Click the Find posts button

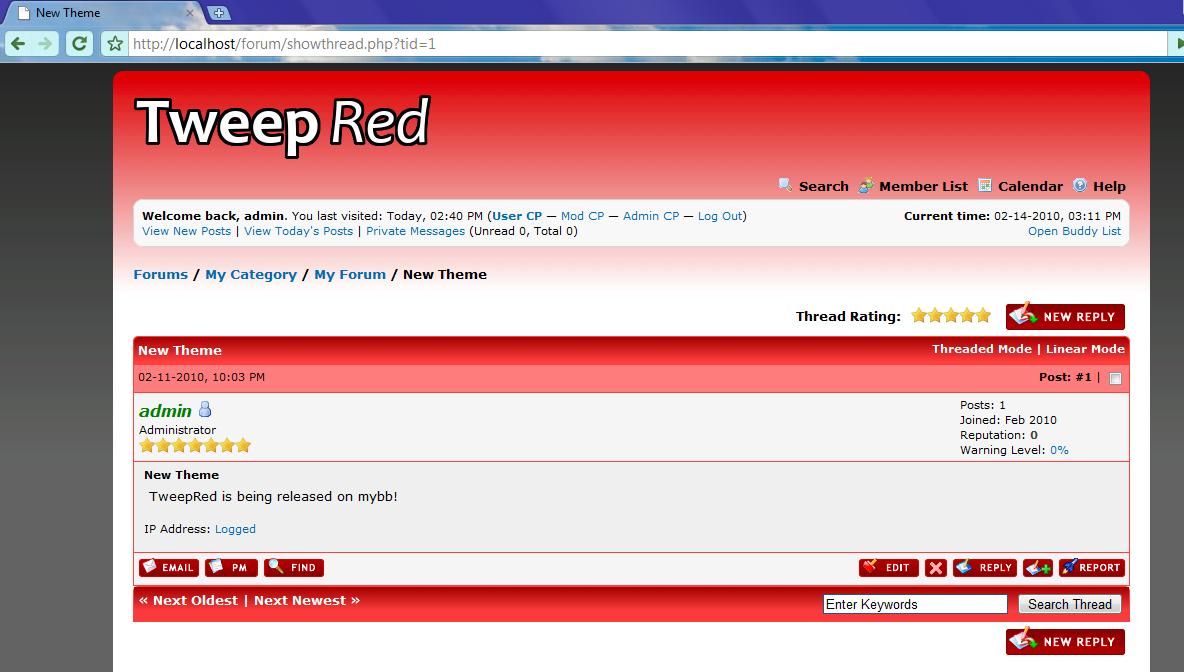(x=293, y=567)
